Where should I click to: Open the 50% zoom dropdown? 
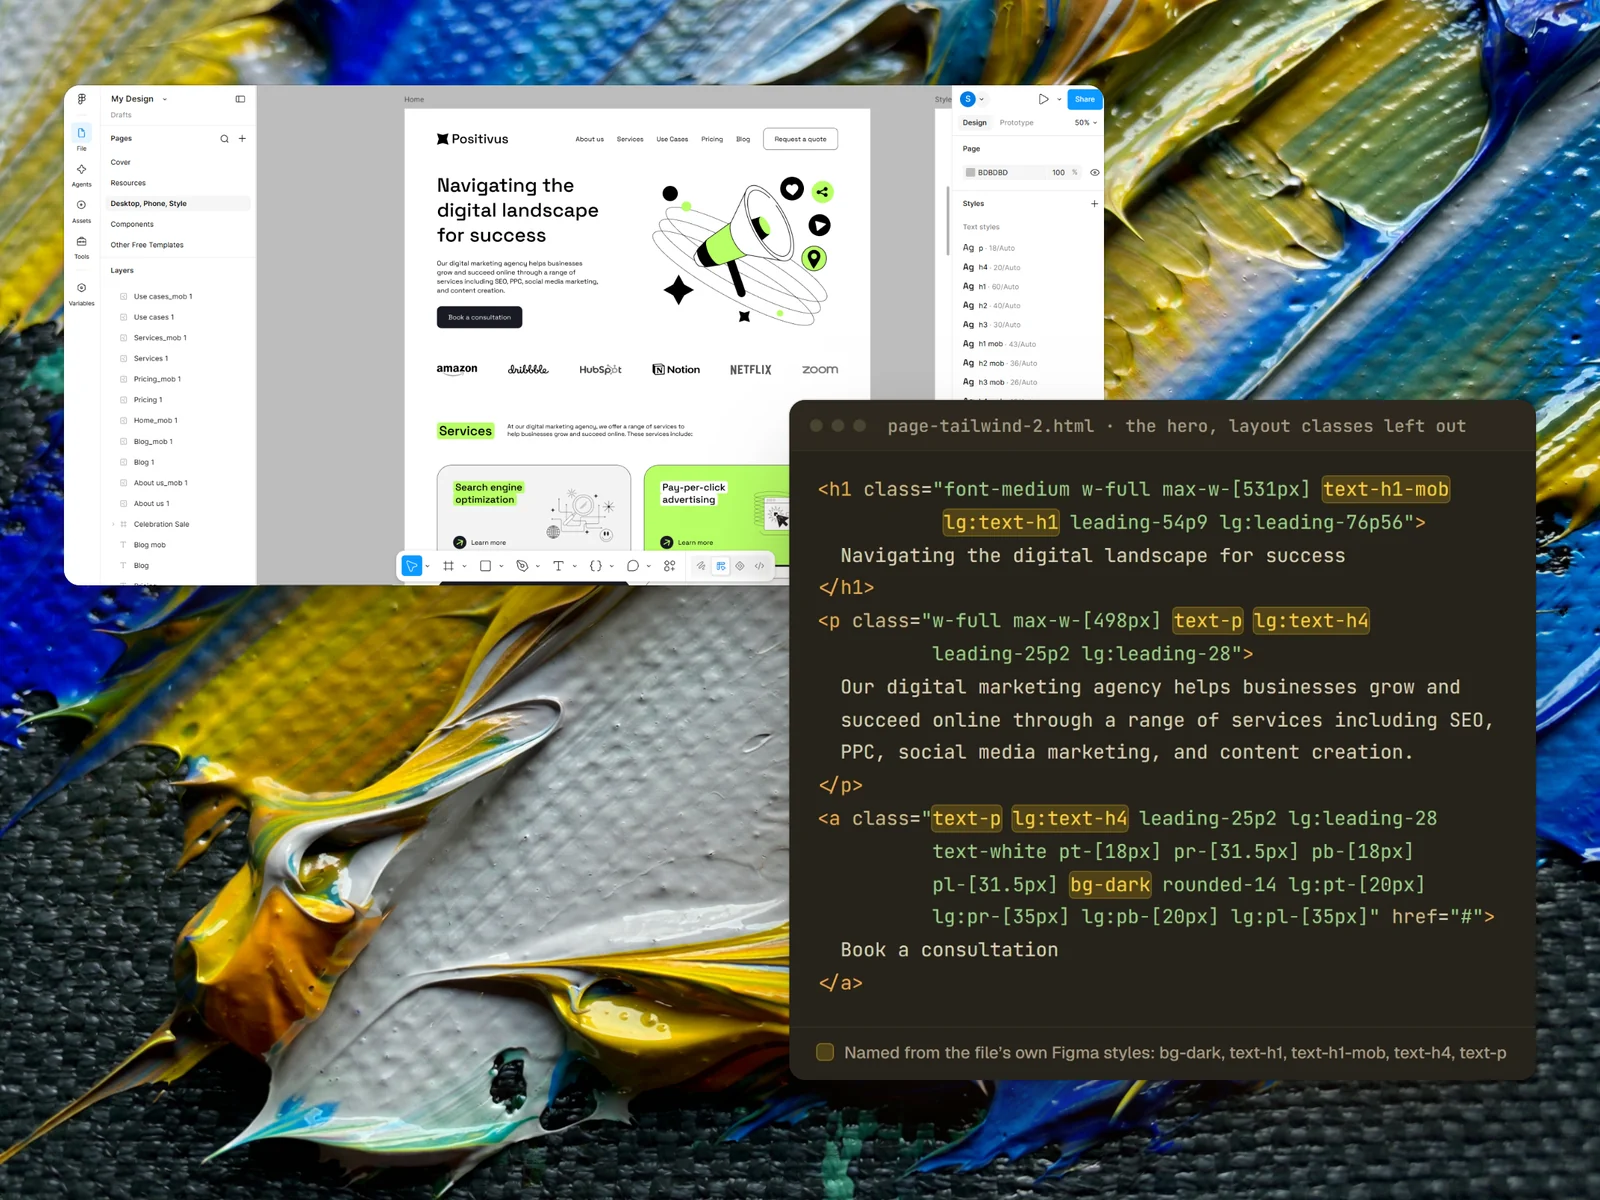1085,123
